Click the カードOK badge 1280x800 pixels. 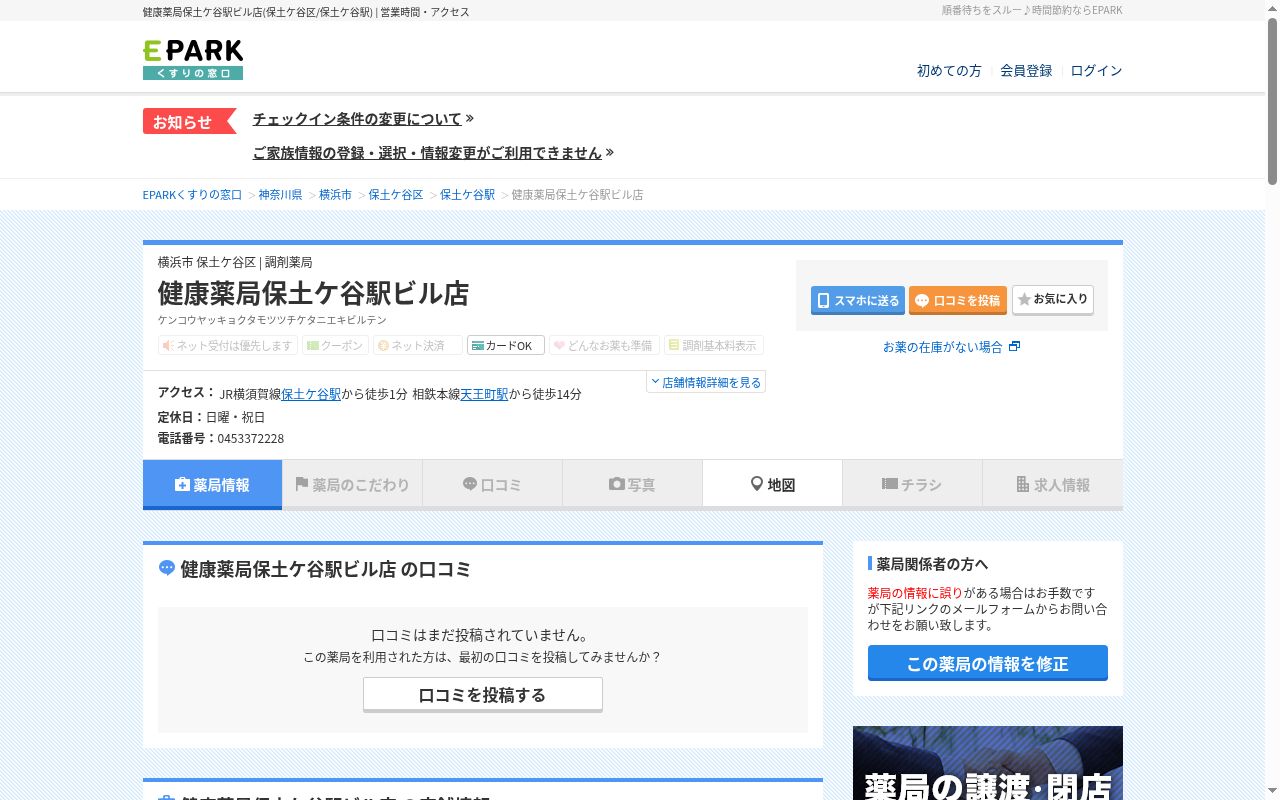[506, 345]
